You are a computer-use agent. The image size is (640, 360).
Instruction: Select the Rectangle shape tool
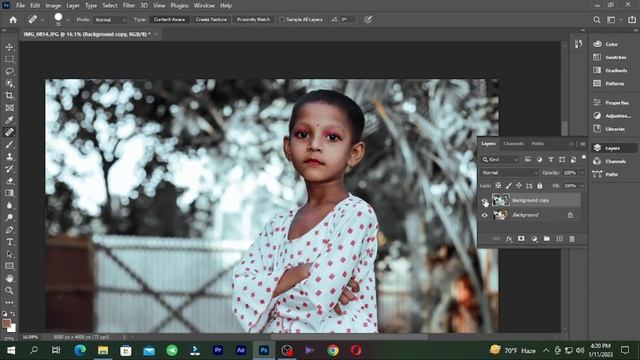(9, 266)
